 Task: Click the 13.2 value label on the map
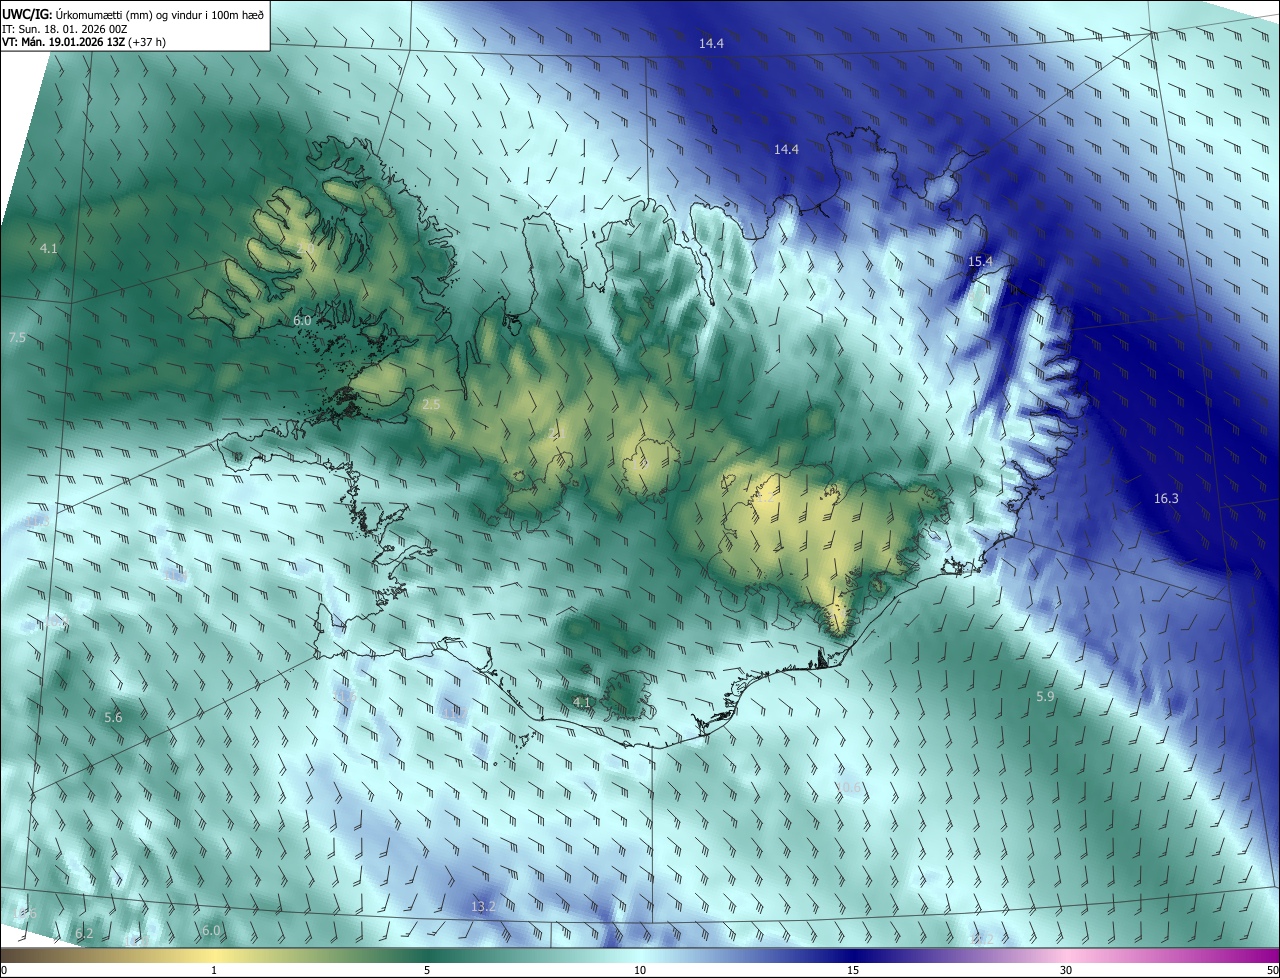pos(483,906)
